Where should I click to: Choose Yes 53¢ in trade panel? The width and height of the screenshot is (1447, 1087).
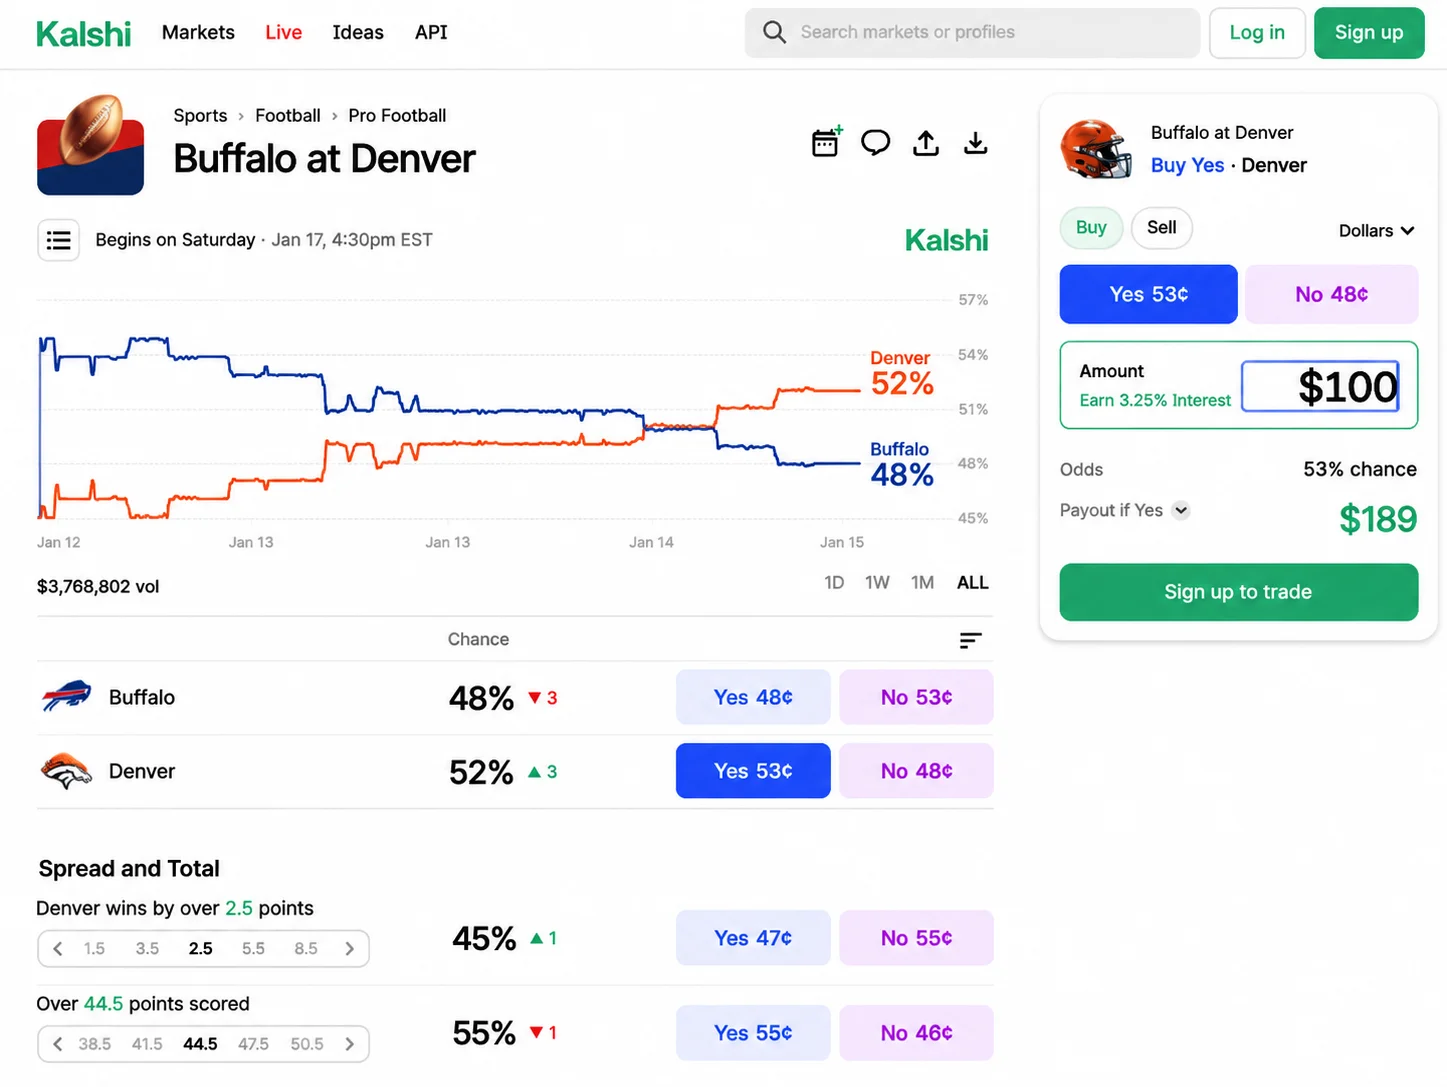[x=1148, y=294]
